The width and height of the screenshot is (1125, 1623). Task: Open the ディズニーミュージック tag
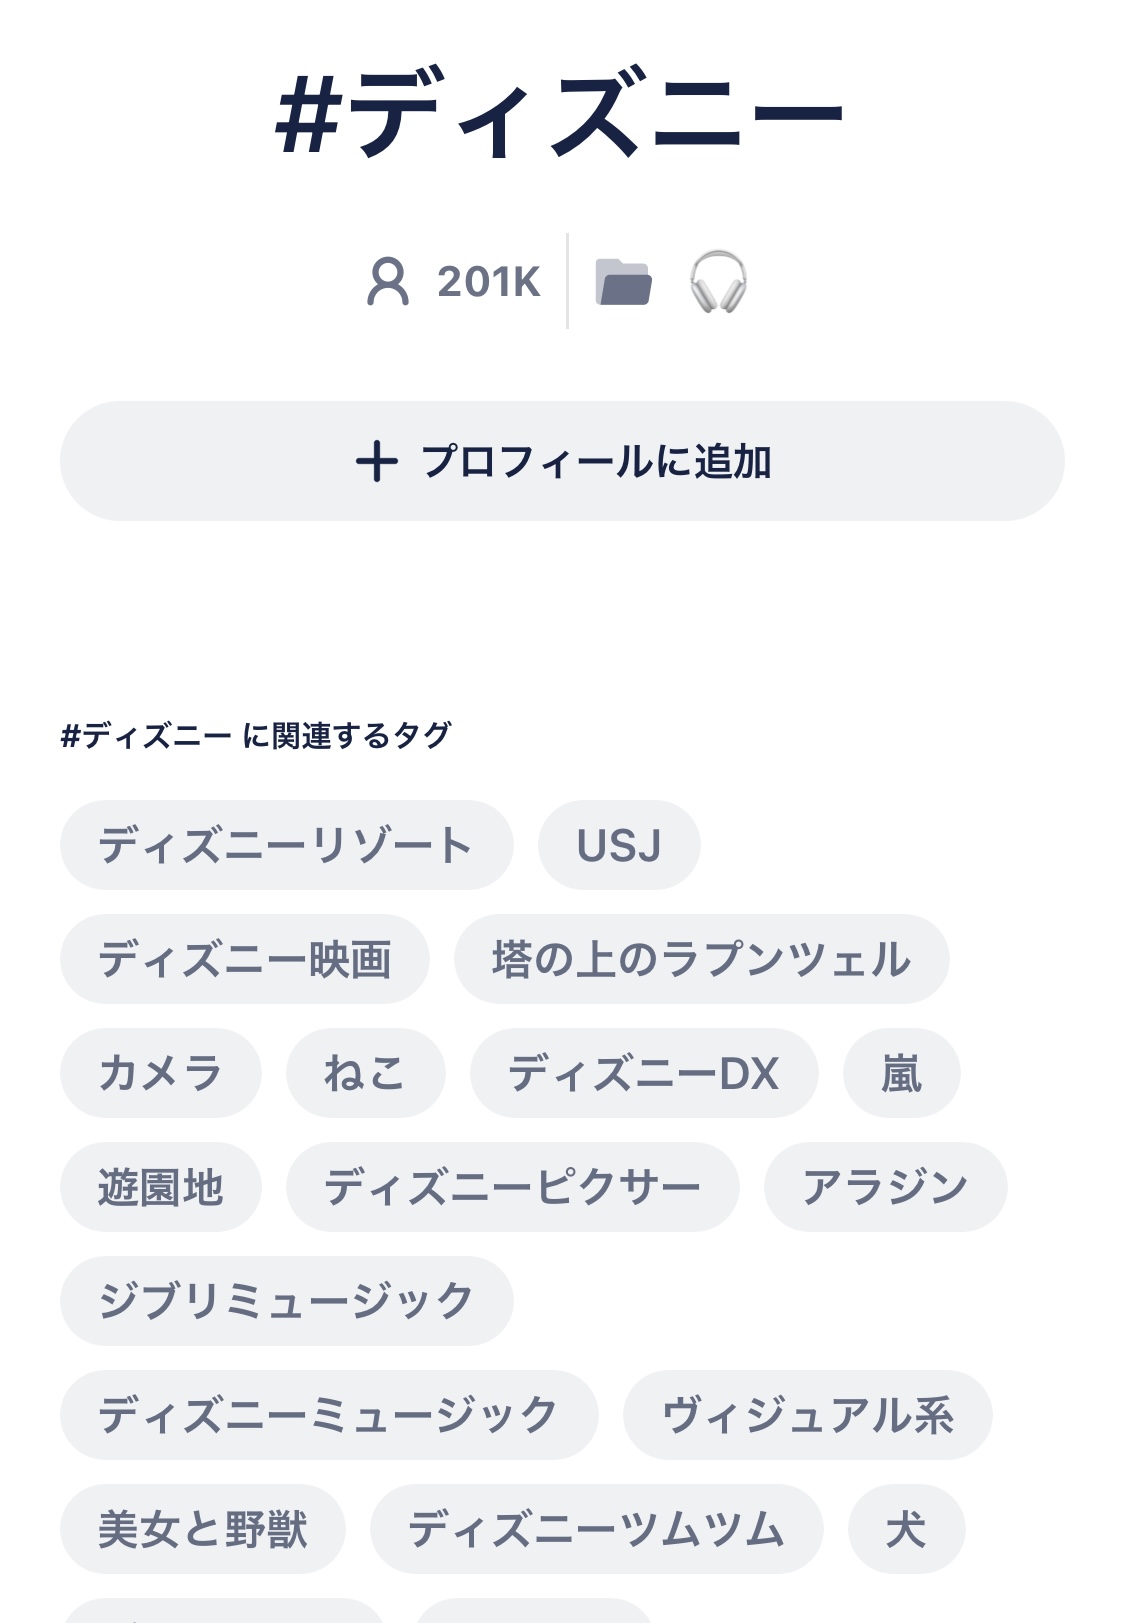(x=329, y=1415)
